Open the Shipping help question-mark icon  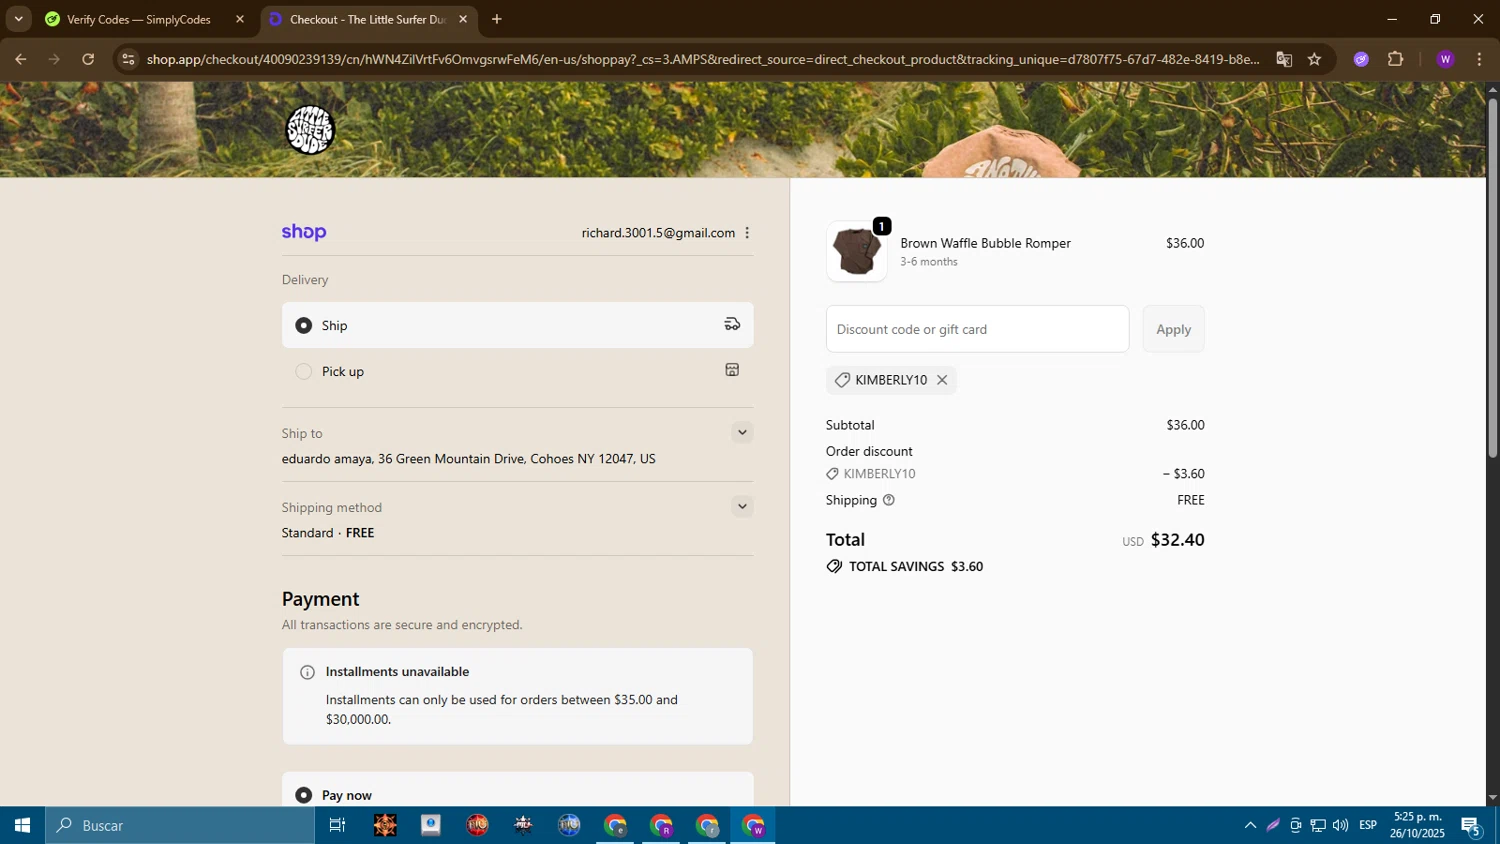(x=888, y=500)
